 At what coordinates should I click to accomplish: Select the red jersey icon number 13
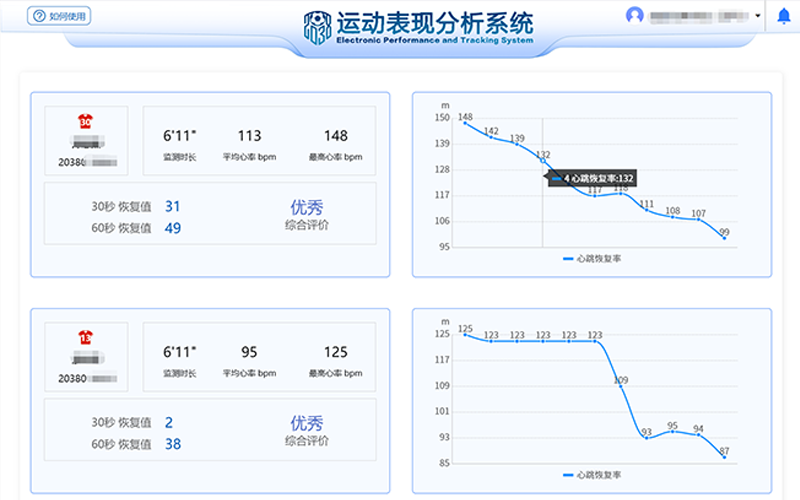pos(85,338)
